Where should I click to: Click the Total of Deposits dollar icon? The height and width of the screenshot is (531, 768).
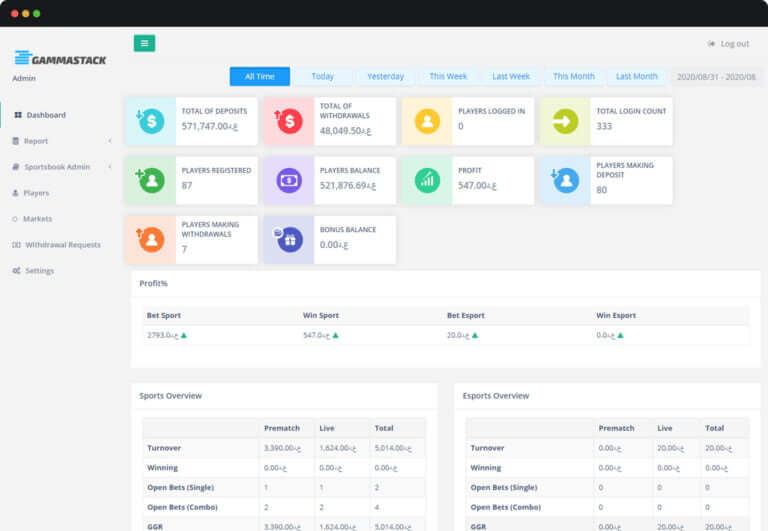[150, 121]
